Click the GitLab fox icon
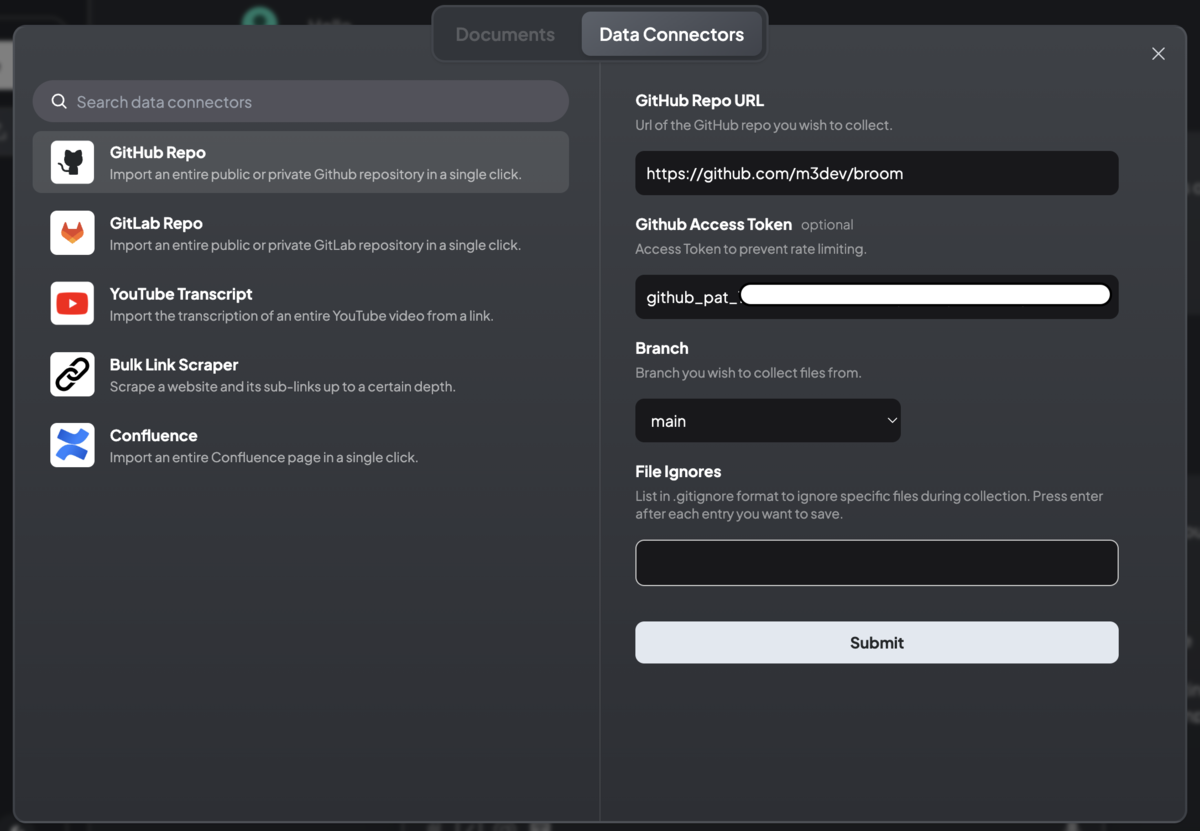 click(72, 233)
